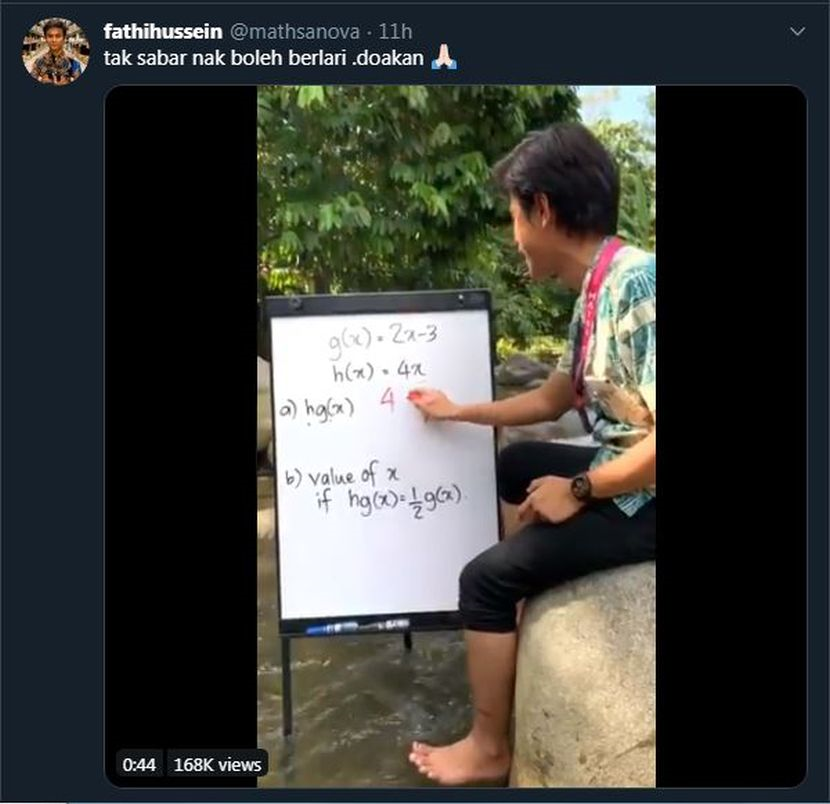Click the marker tray under the whiteboard
Screen dimensions: 830x804
tap(358, 626)
